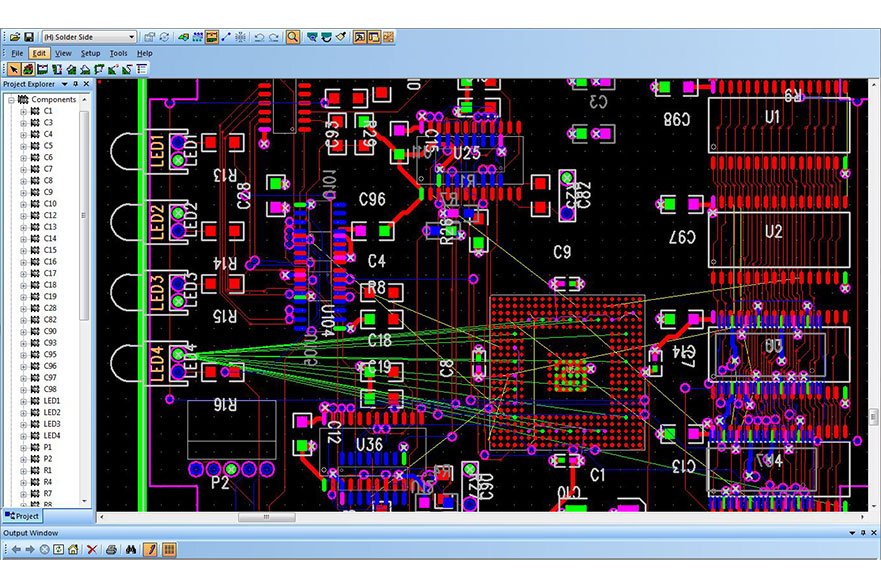Select the arrow pointer selection tool

(13, 69)
